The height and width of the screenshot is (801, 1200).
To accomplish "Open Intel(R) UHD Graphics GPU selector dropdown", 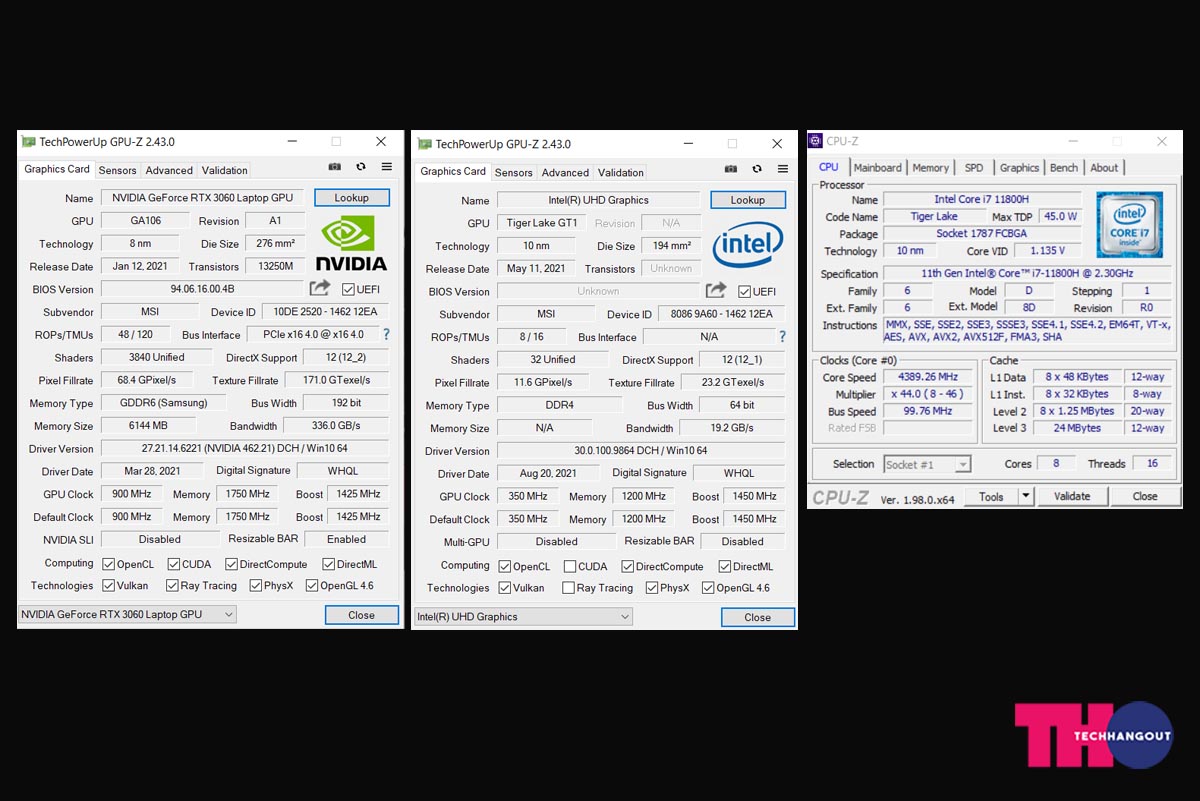I will coord(523,616).
